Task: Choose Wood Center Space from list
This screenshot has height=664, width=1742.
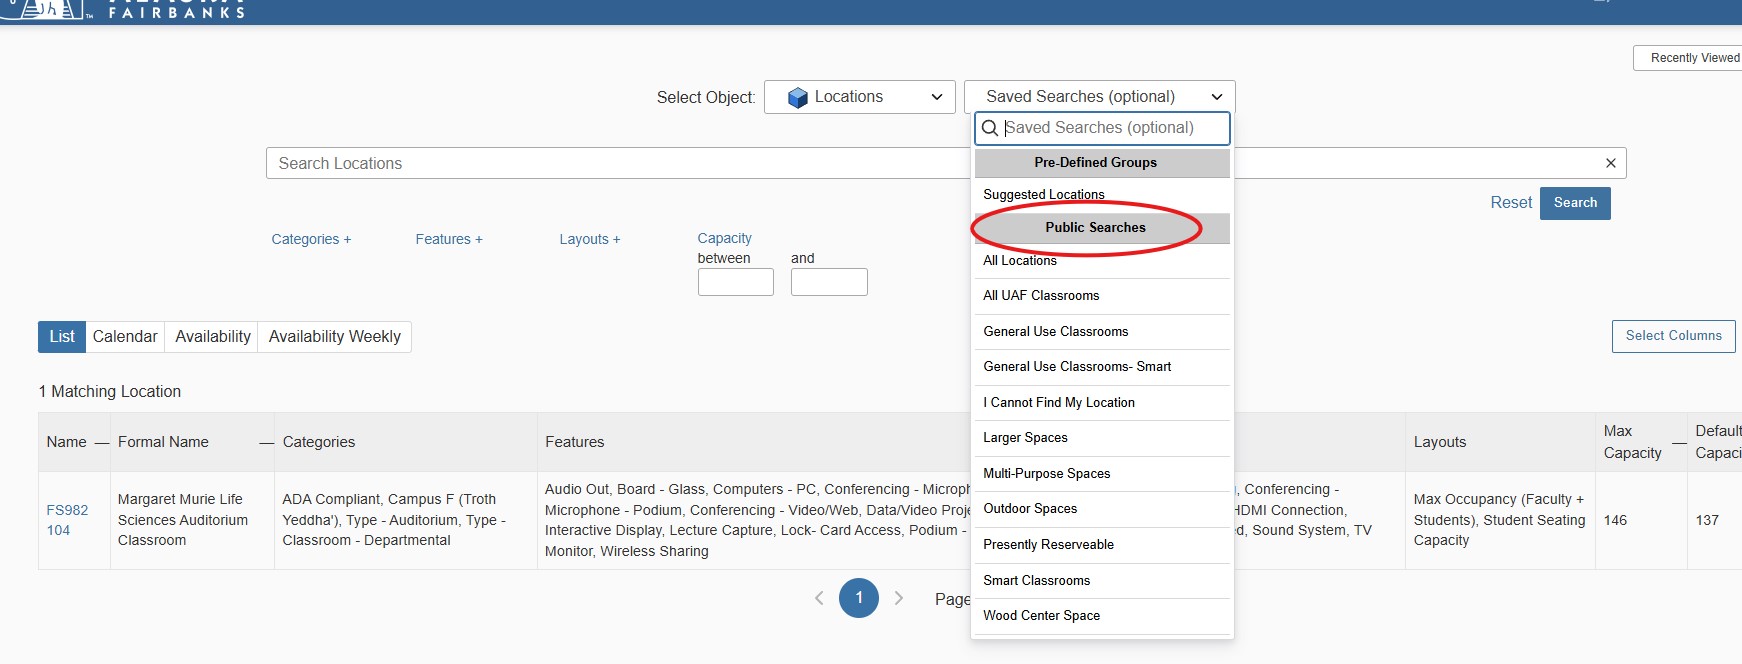Action: click(1041, 616)
